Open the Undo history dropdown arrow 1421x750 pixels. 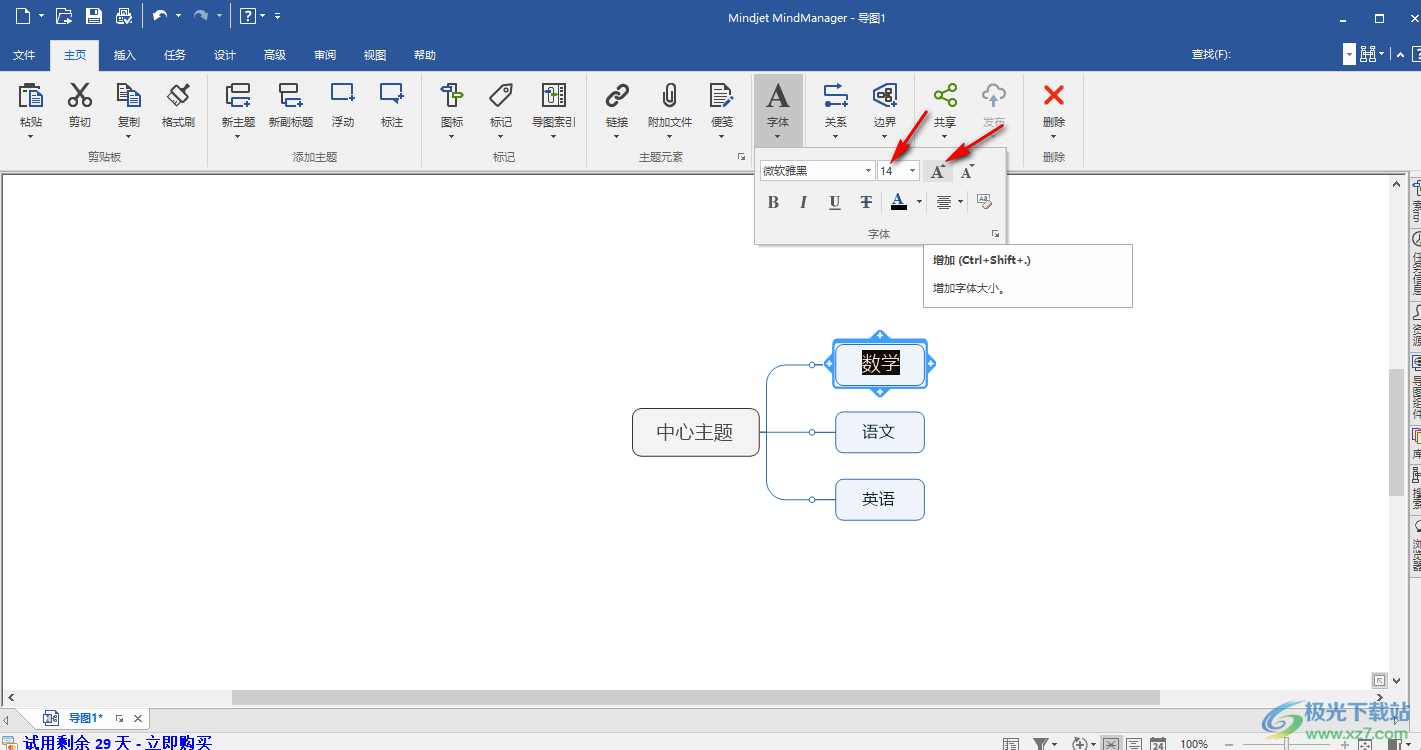click(x=178, y=16)
